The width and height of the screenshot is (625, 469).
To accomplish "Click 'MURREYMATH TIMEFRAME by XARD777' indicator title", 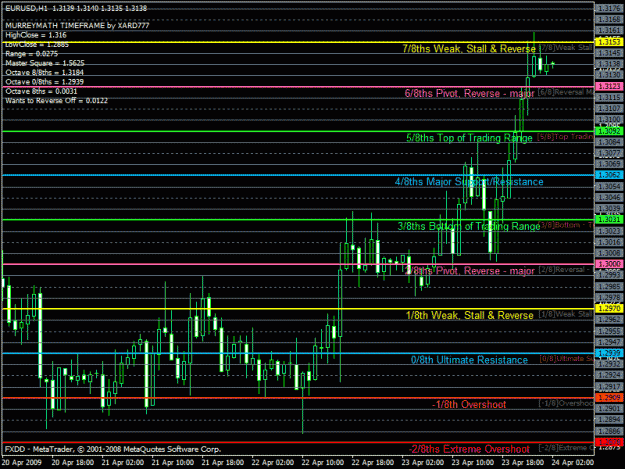I will [77, 26].
